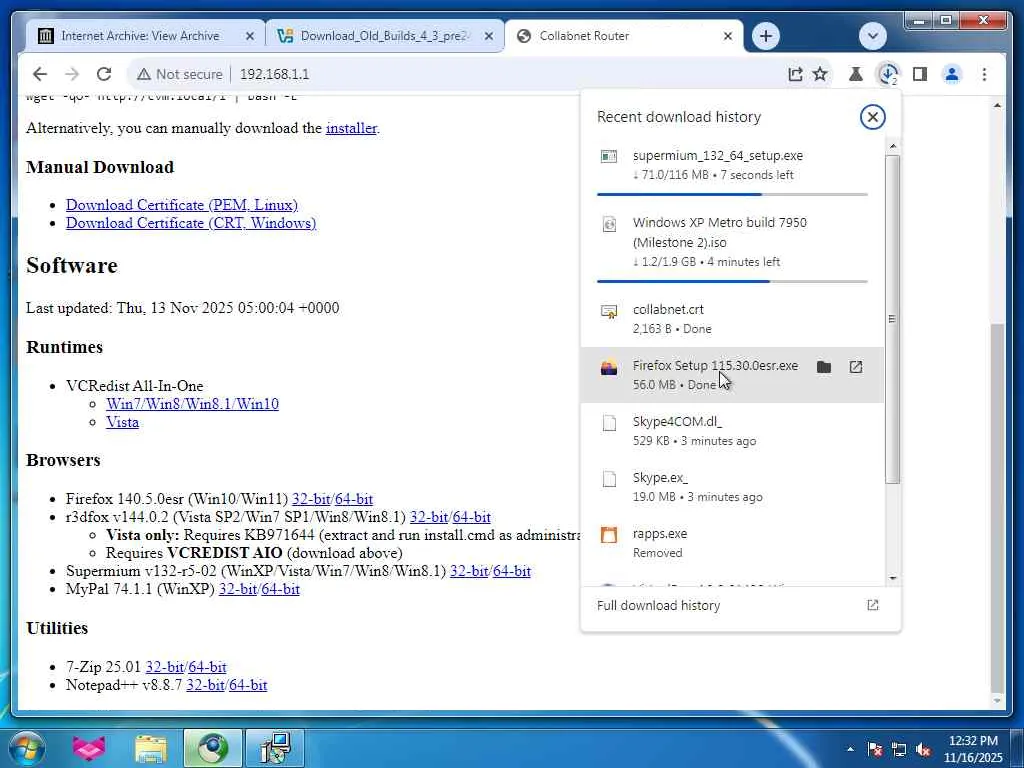Click supermium download progress bar
The width and height of the screenshot is (1024, 768).
(x=732, y=194)
